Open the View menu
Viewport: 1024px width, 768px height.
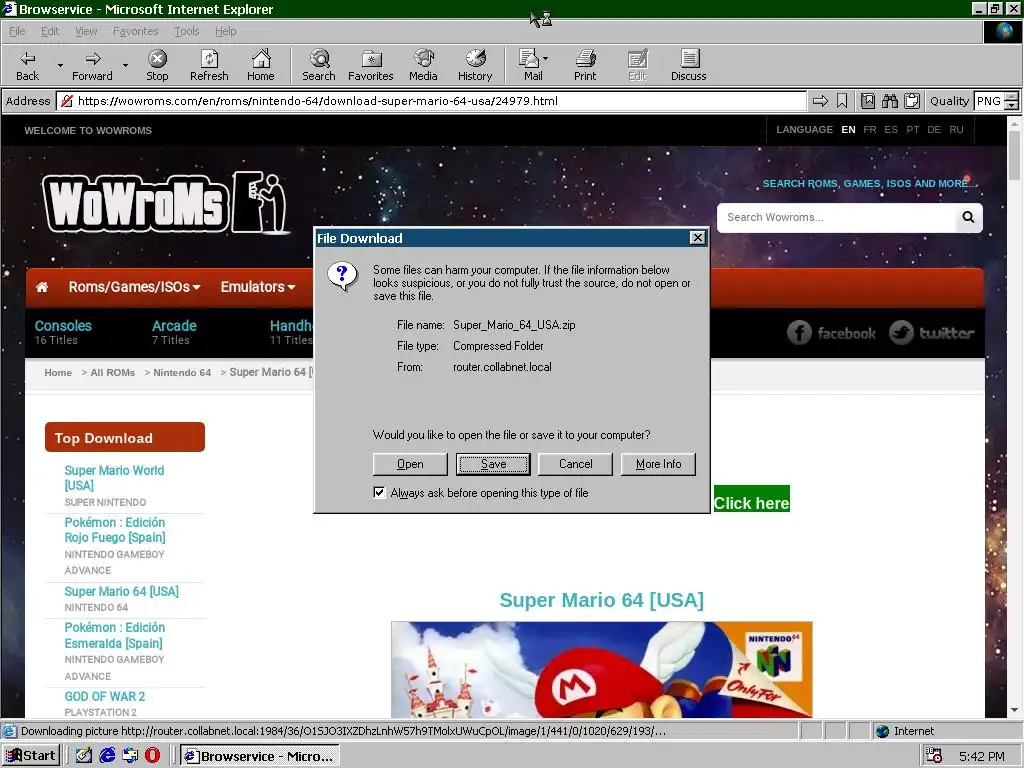[x=86, y=31]
